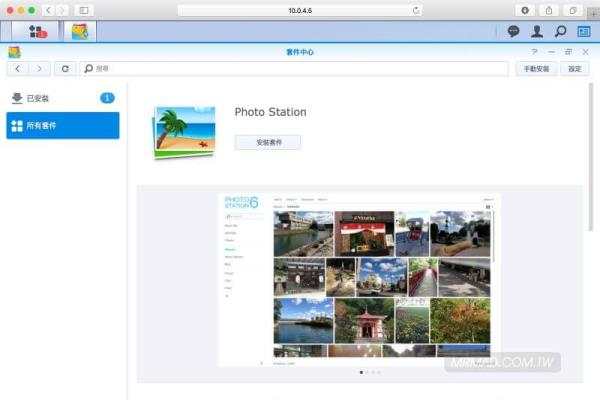The height and width of the screenshot is (400, 600).
Task: Open widgets panel icon
Action: (x=584, y=31)
